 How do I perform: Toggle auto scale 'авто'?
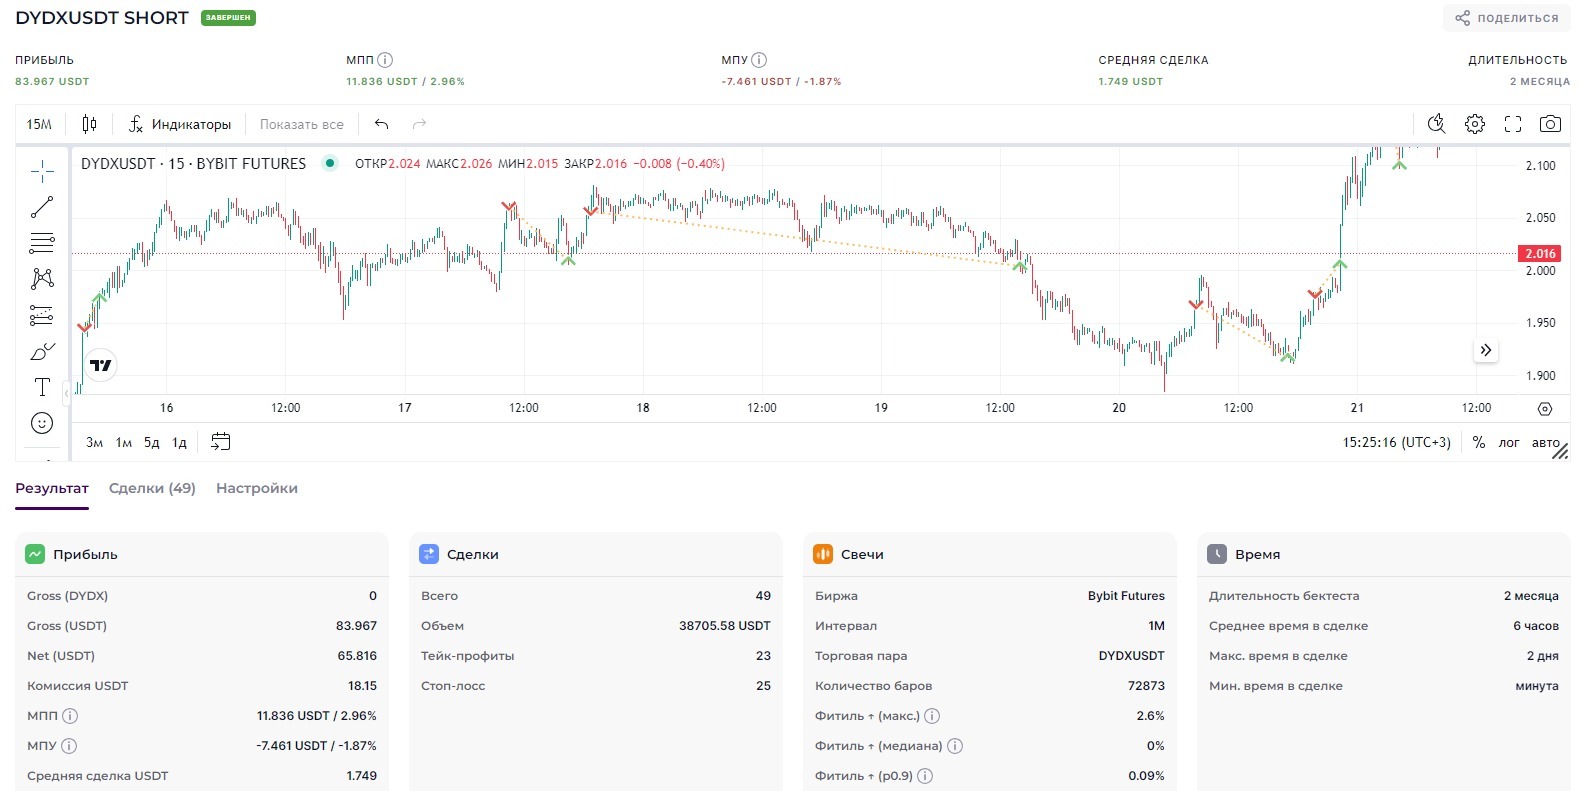click(x=1545, y=442)
